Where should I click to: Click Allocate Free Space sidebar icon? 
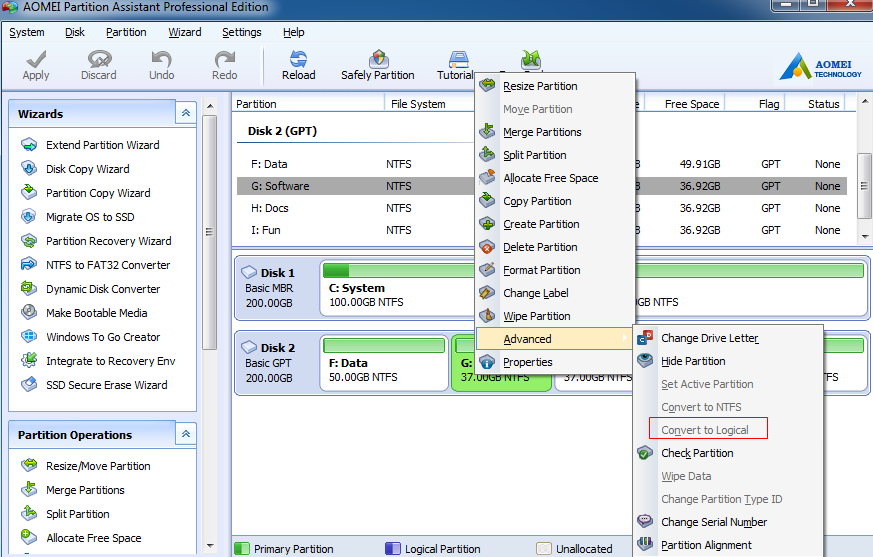(x=29, y=538)
